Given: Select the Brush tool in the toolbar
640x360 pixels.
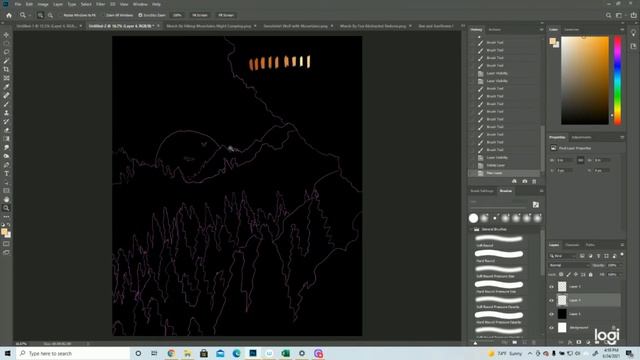Looking at the screenshot, I should [6, 104].
